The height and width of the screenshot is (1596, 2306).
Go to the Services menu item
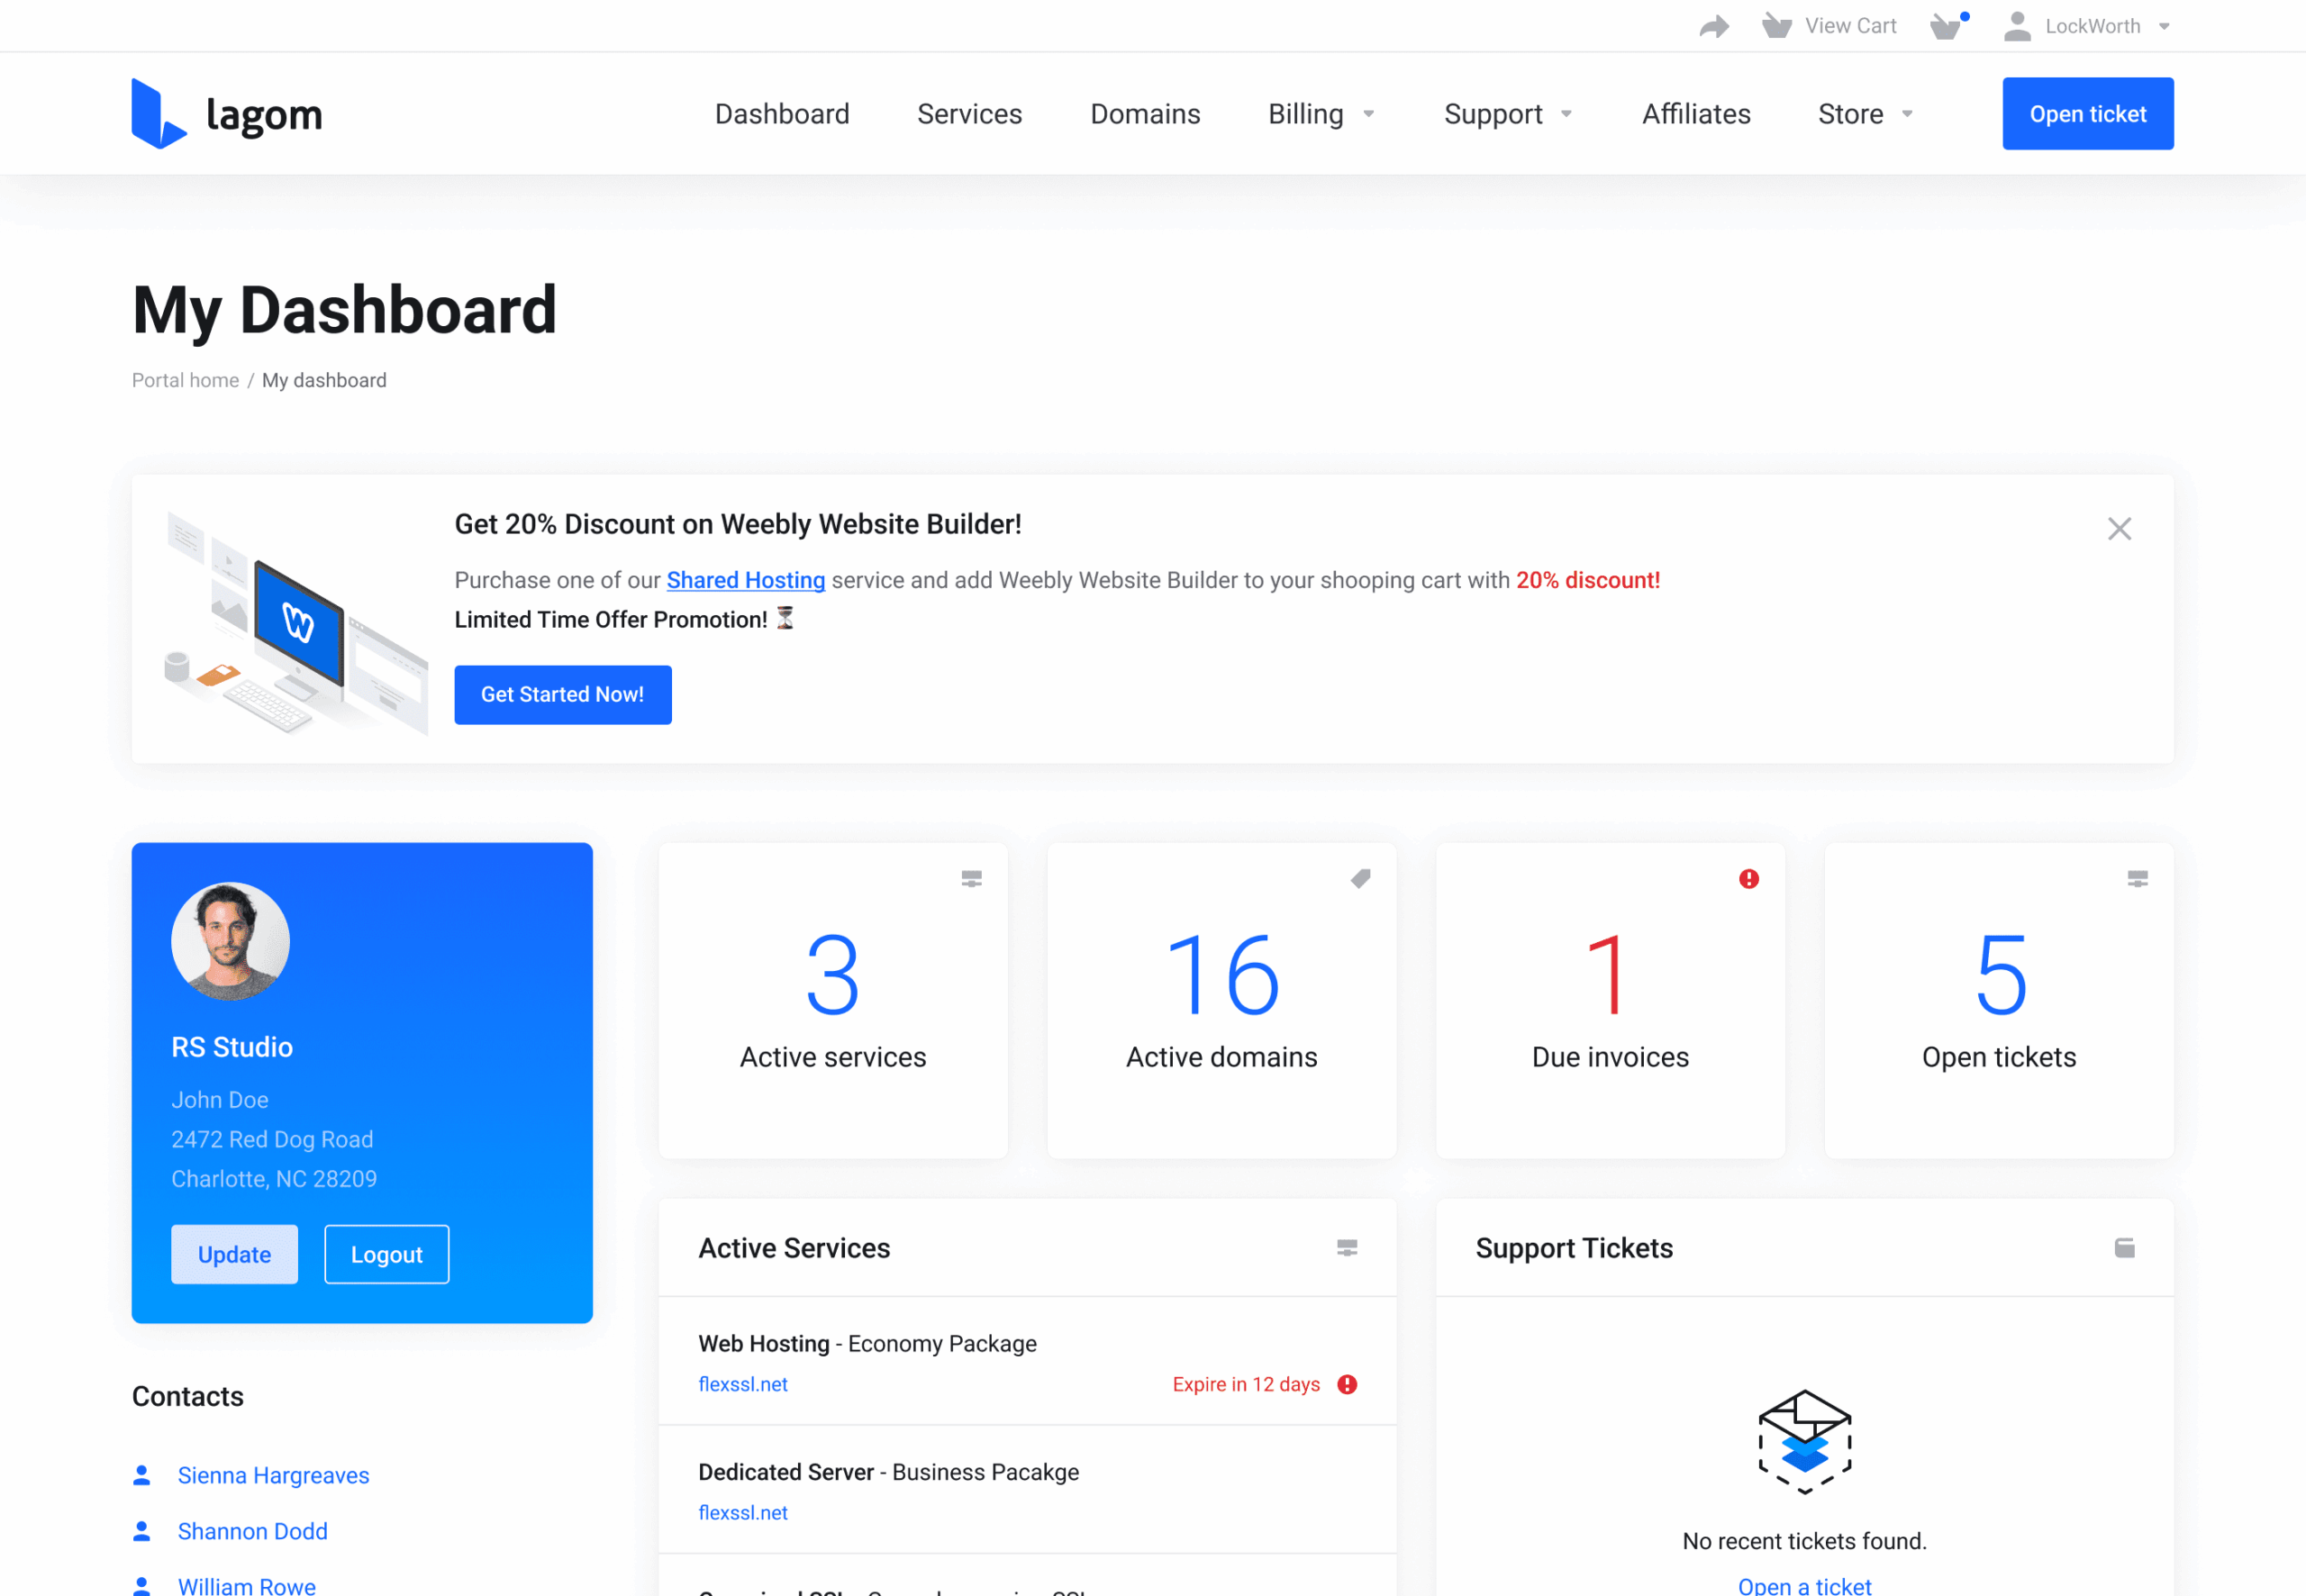coord(969,114)
